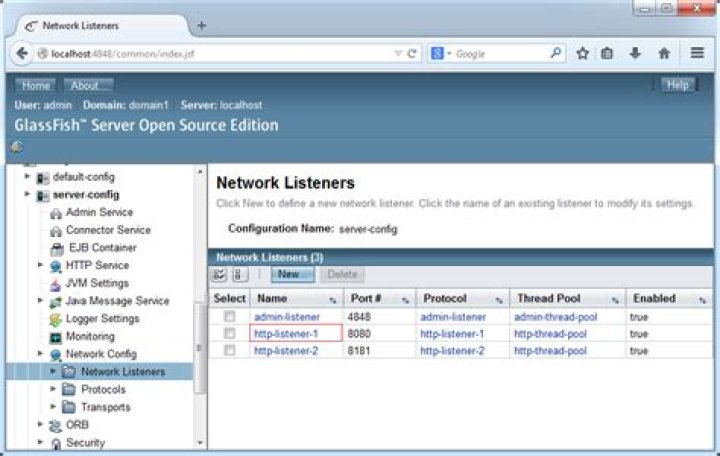
Task: Click the About button in header
Action: [88, 85]
